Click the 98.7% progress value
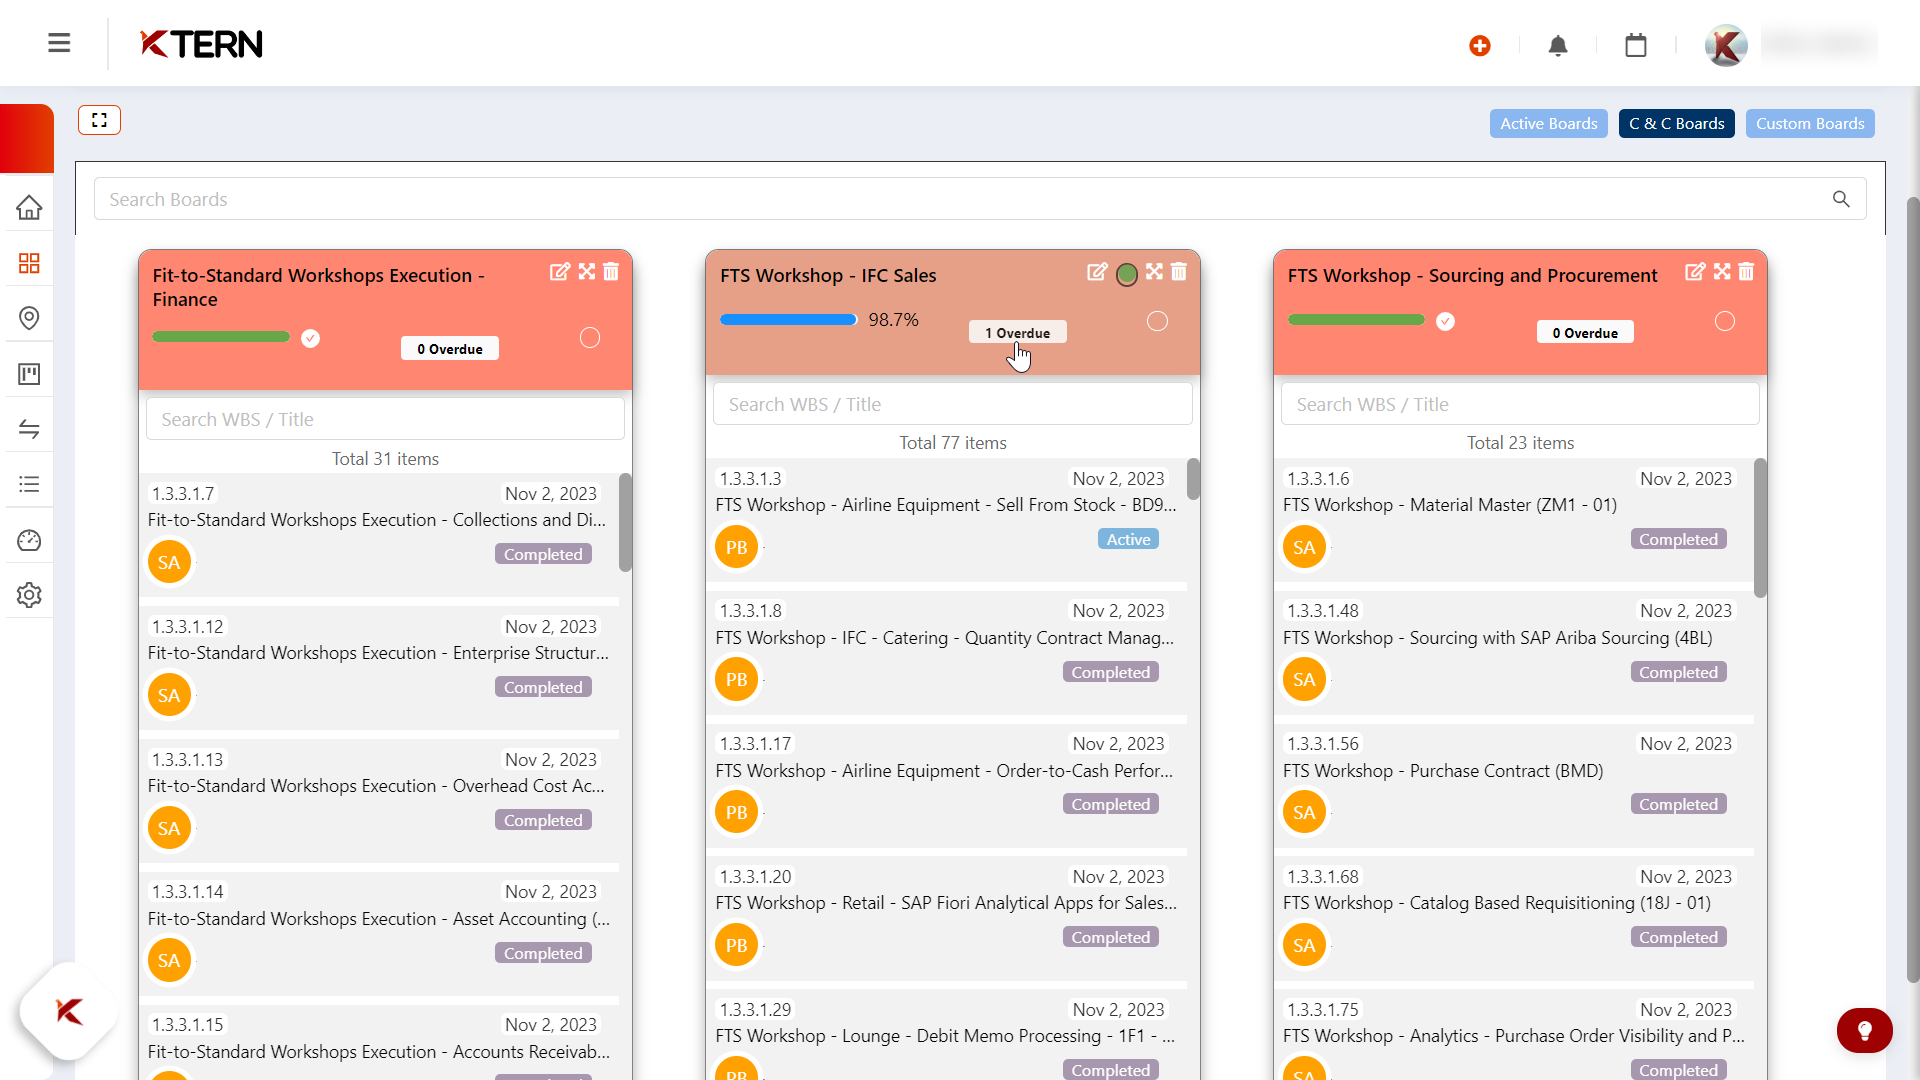Viewport: 1920px width, 1080px height. click(x=893, y=320)
